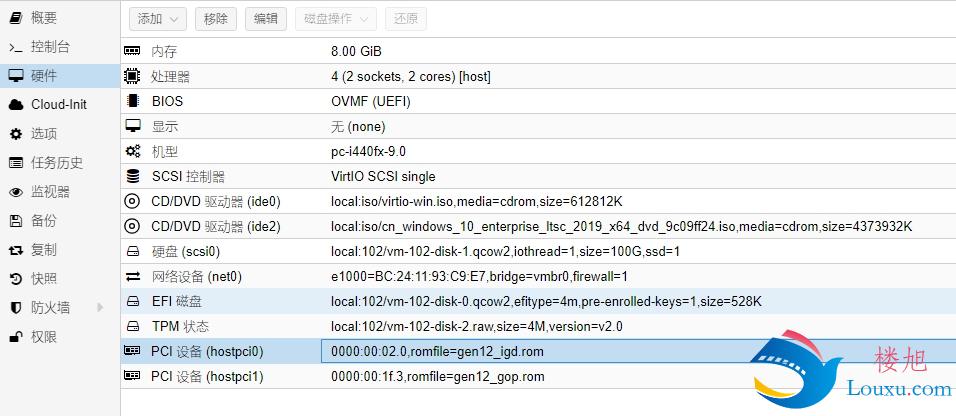Select the EFI 磁盘 row
956x416 pixels.
538,301
